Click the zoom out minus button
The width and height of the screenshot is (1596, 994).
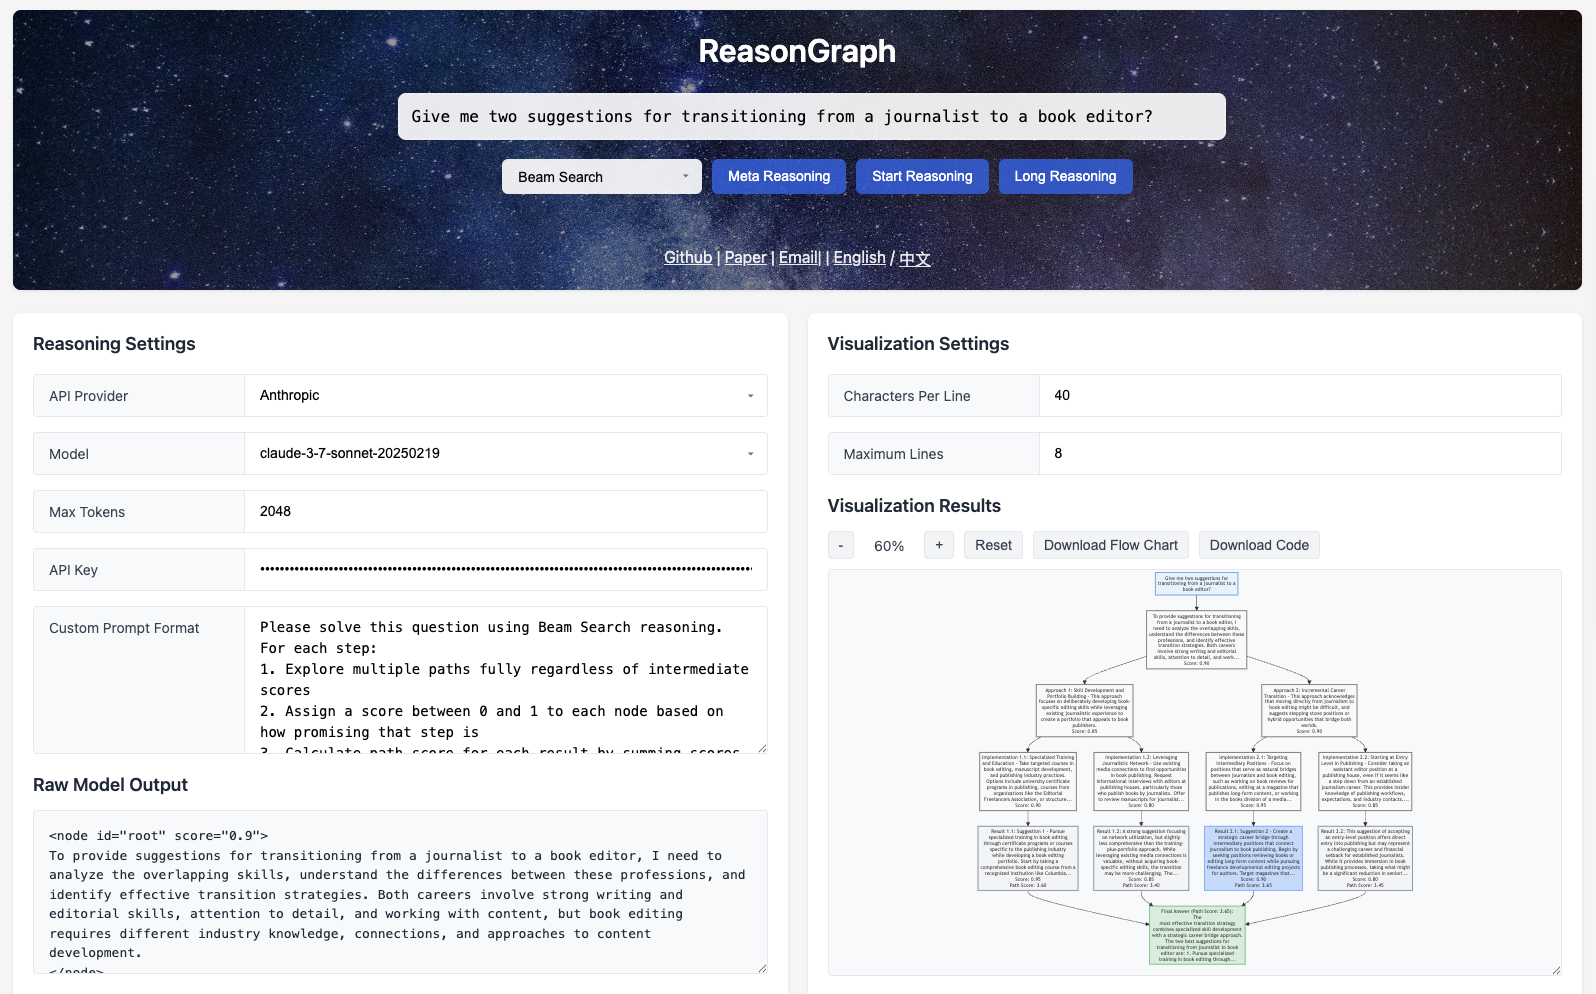pos(840,545)
